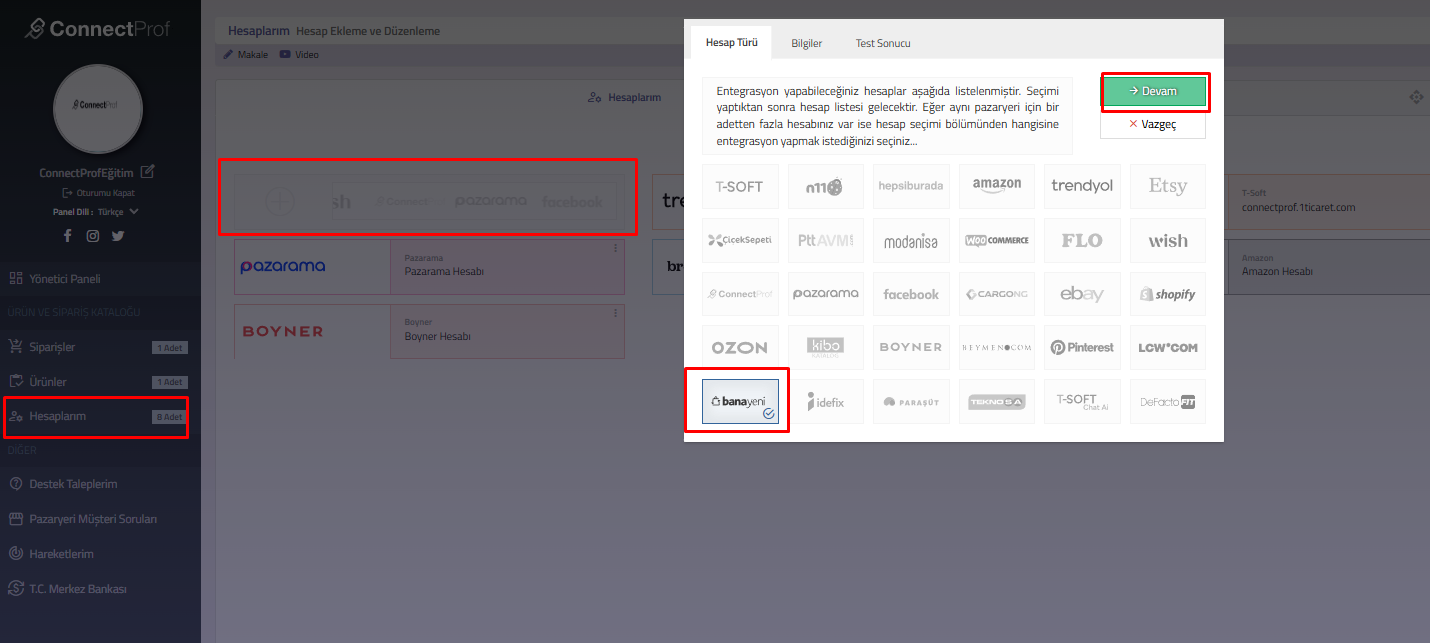This screenshot has height=643, width=1430.
Task: Open Pazarama Hesabı card options menu
Action: tap(615, 249)
